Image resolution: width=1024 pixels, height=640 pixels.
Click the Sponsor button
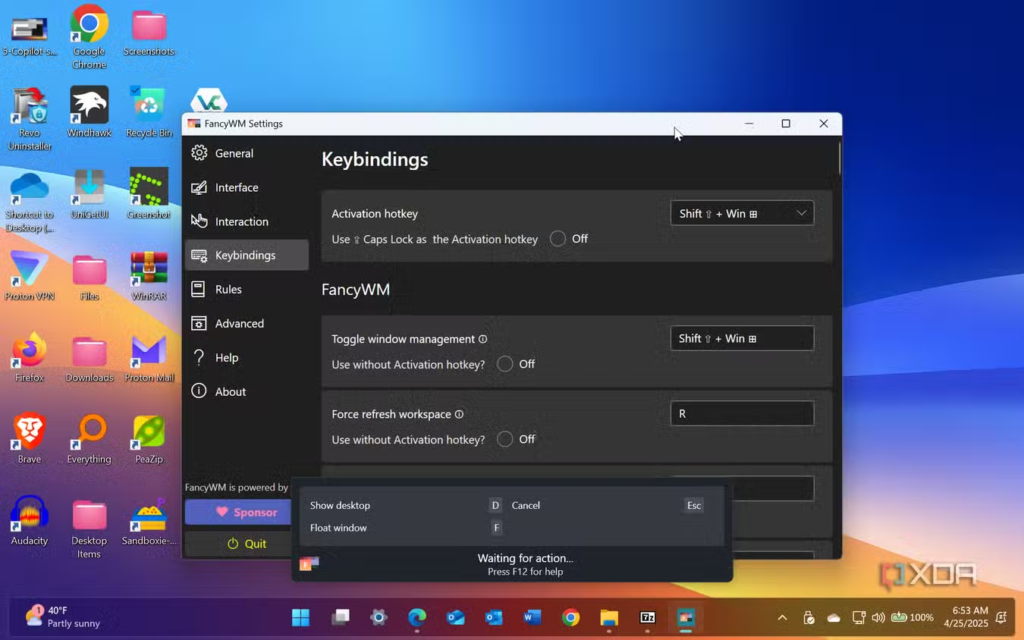click(238, 512)
